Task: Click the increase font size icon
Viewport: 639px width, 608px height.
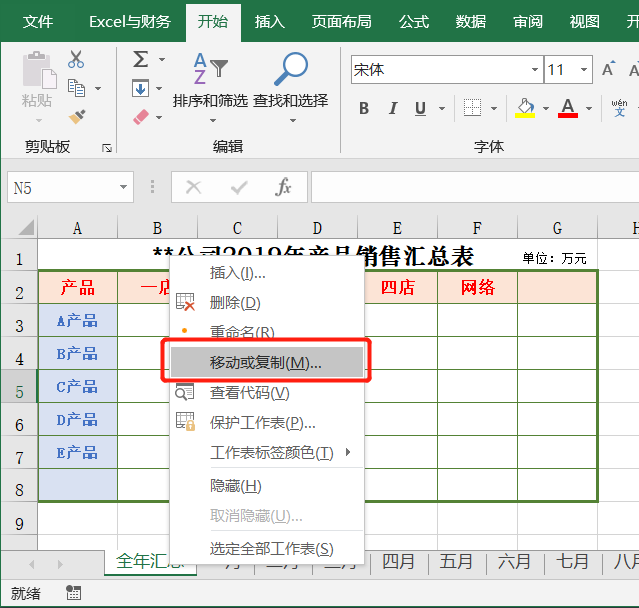Action: (608, 69)
